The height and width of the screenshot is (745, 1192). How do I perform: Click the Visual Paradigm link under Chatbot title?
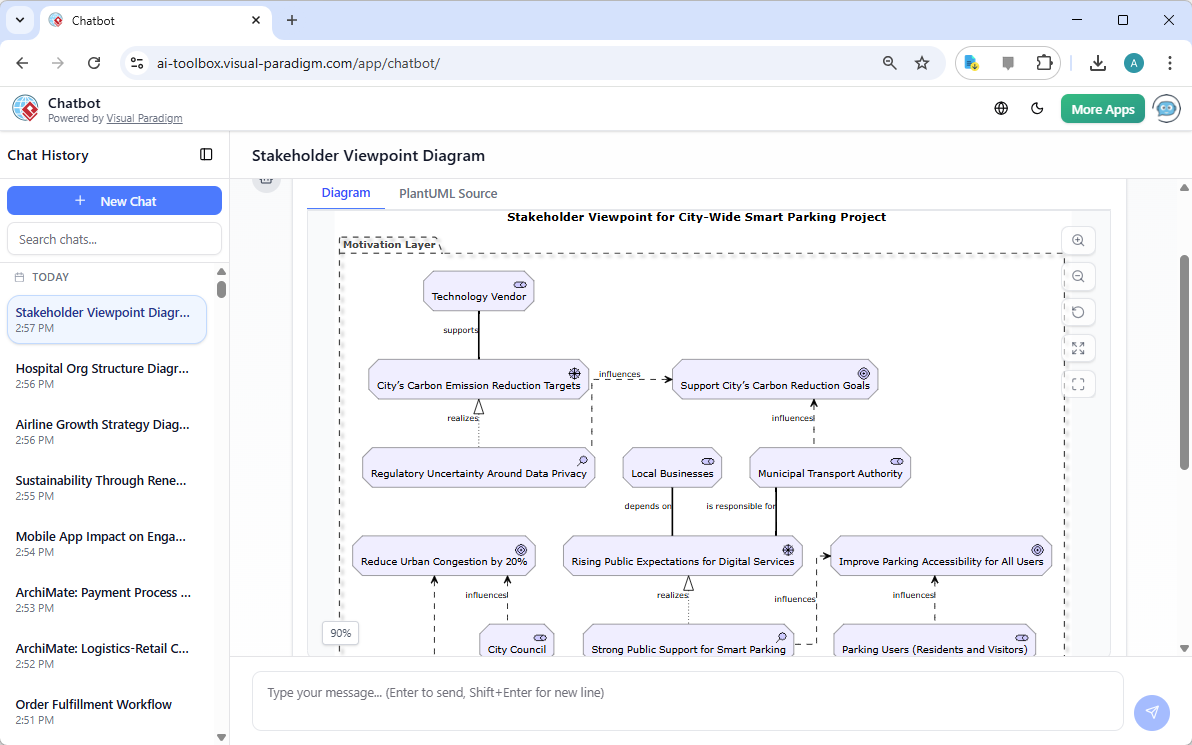[144, 118]
